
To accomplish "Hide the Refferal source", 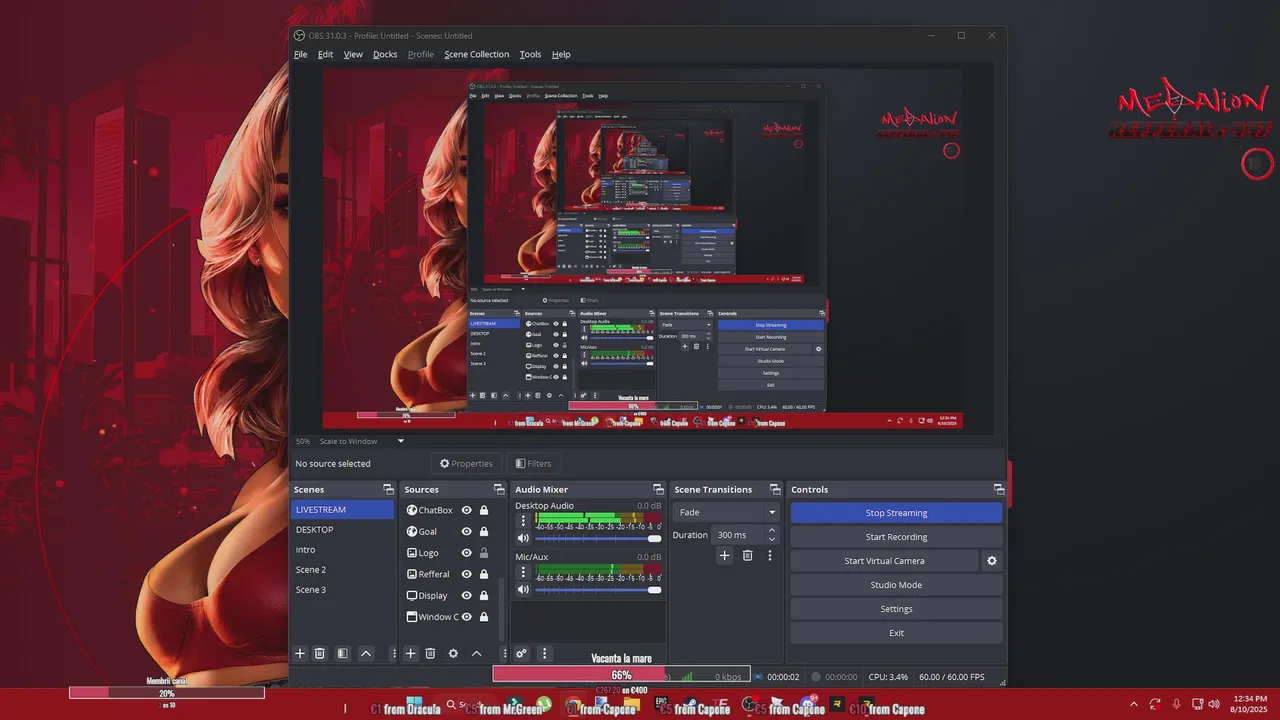I will [x=466, y=574].
